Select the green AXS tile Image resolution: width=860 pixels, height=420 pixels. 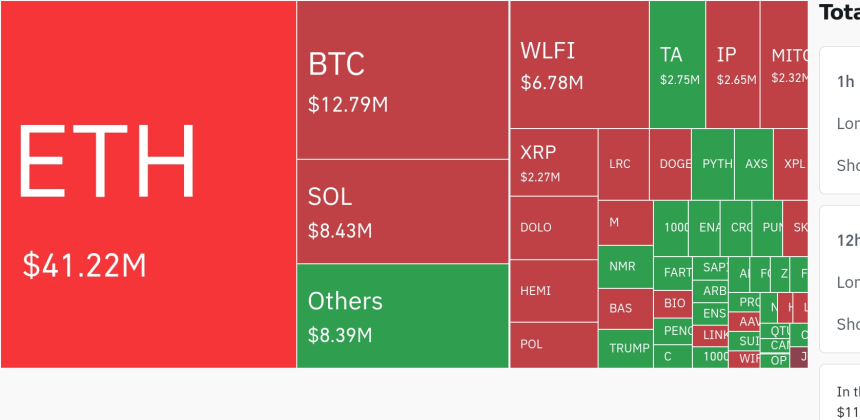coord(754,164)
